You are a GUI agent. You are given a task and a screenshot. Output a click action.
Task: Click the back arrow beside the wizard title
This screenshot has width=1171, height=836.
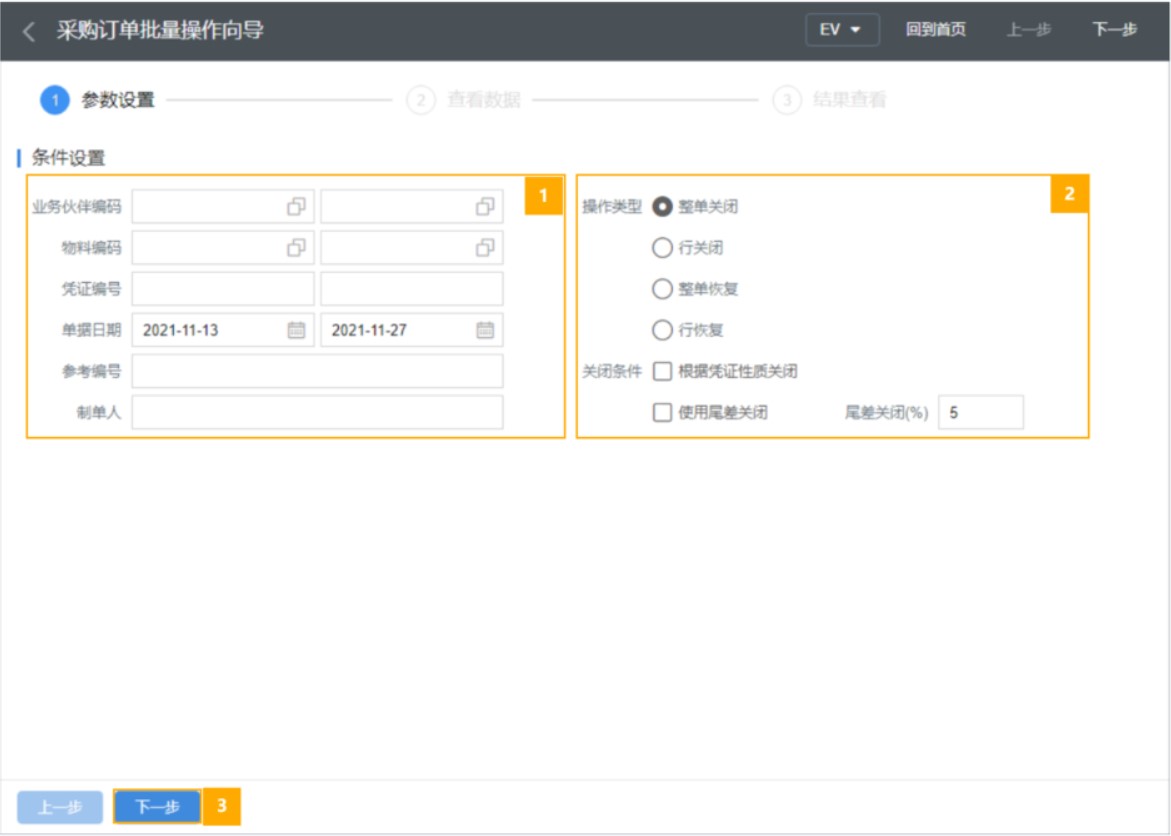pyautogui.click(x=29, y=31)
